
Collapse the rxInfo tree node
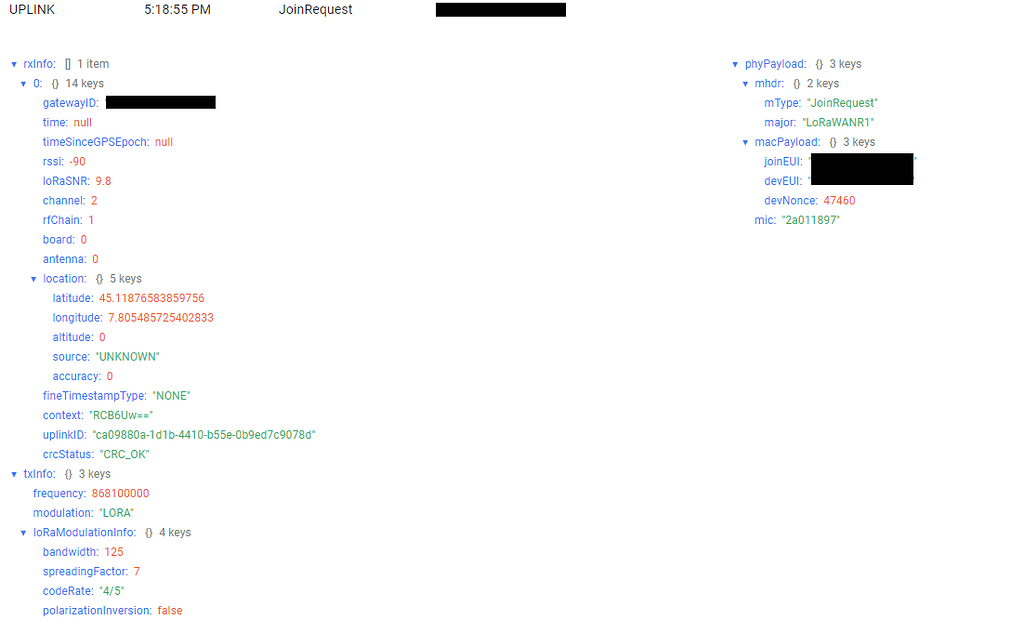(13, 63)
